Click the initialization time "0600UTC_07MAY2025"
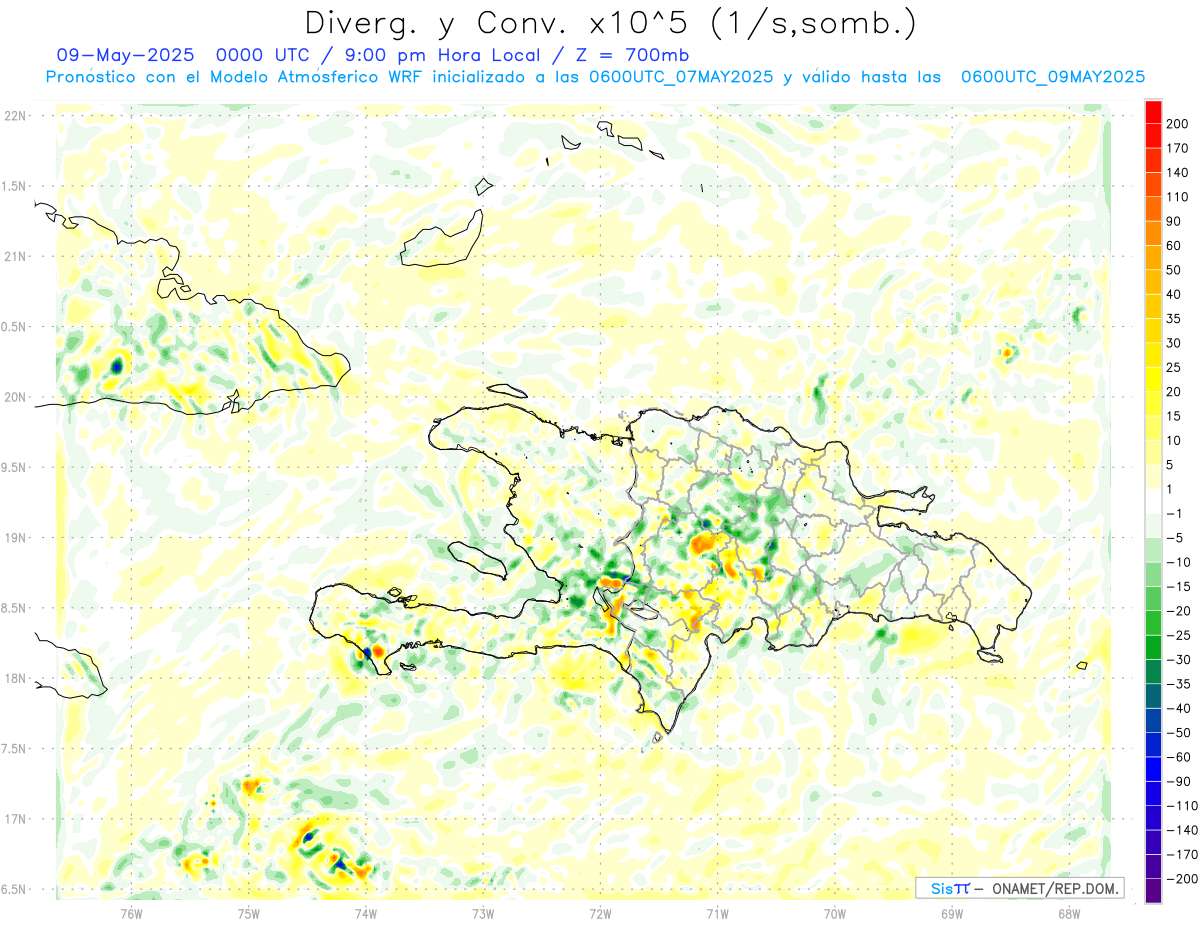The width and height of the screenshot is (1200, 927). (x=681, y=77)
